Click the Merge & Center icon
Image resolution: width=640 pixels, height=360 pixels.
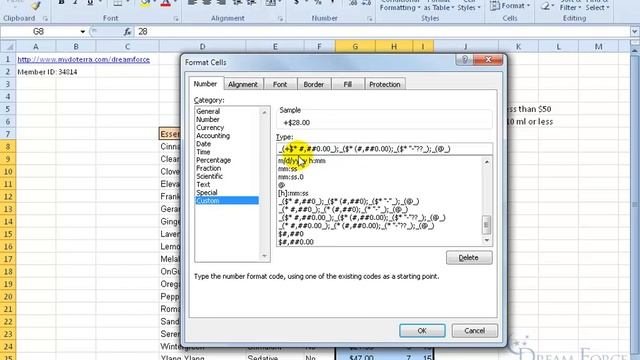tap(270, 3)
